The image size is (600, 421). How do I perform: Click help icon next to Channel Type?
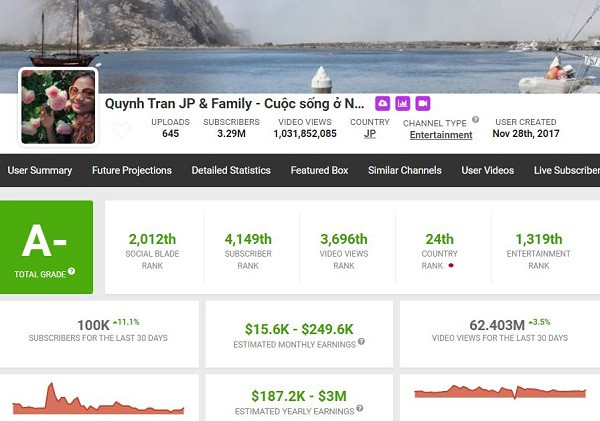click(x=475, y=120)
